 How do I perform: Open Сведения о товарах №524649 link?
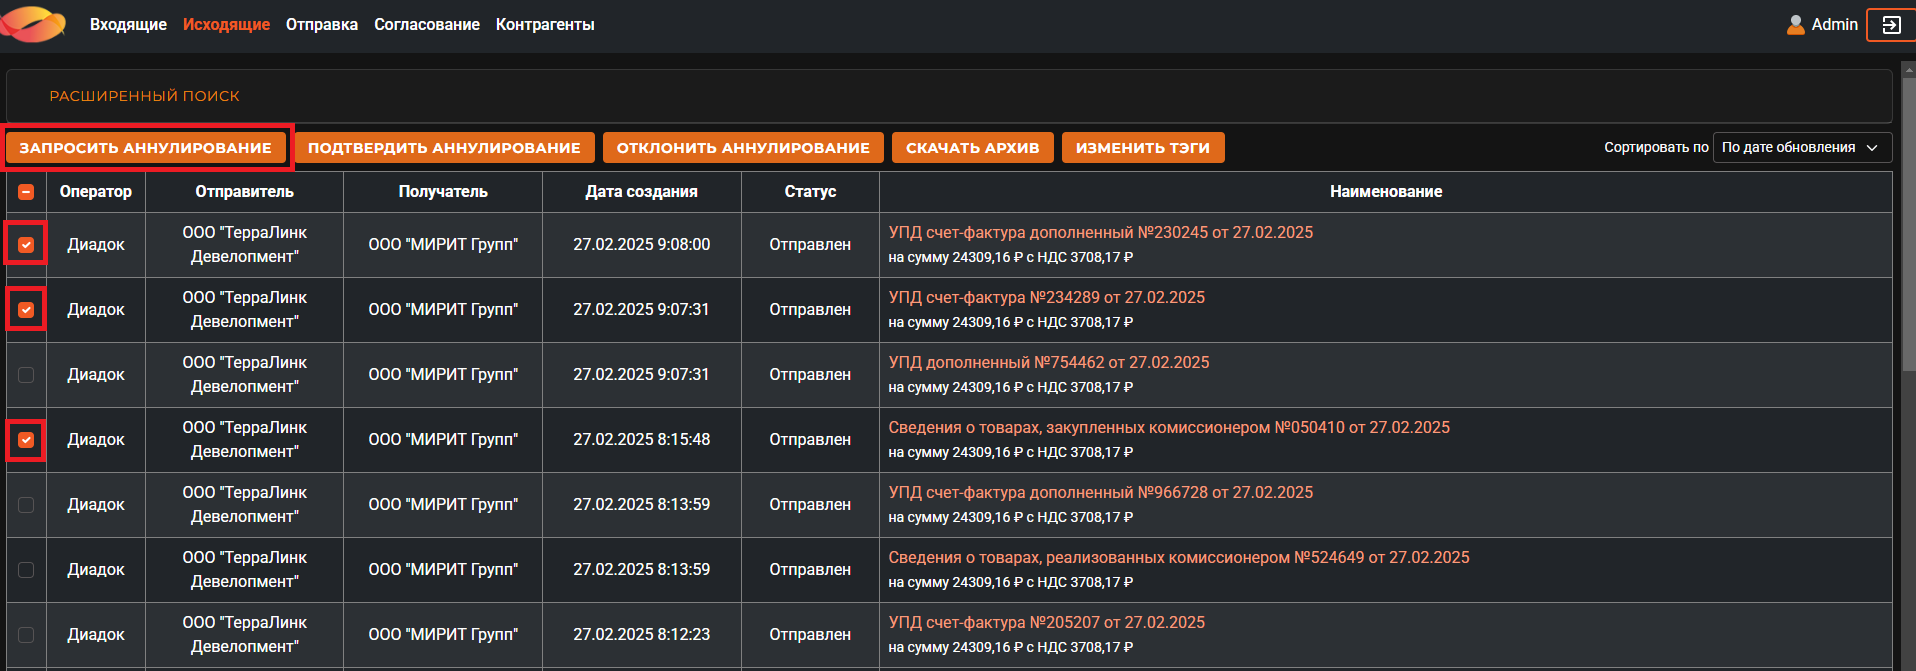[1179, 557]
